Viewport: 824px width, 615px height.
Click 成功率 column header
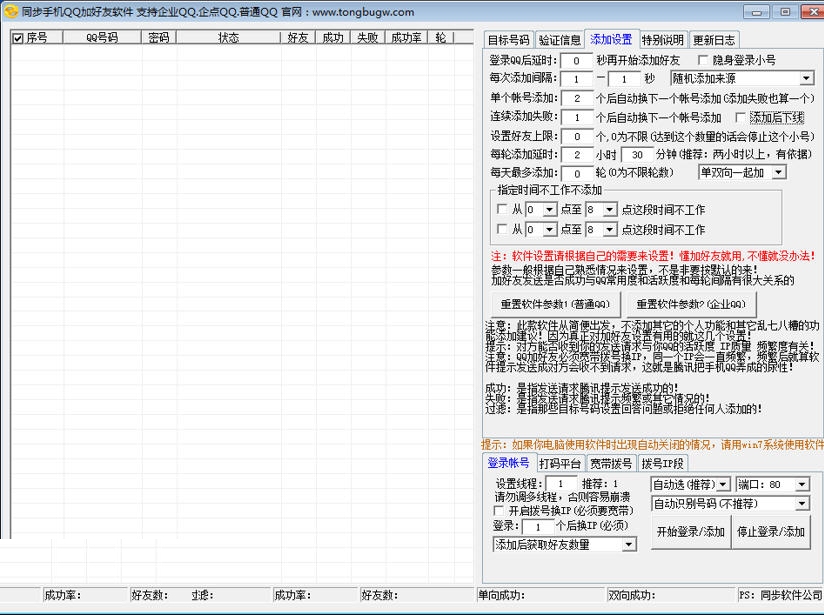tap(406, 37)
